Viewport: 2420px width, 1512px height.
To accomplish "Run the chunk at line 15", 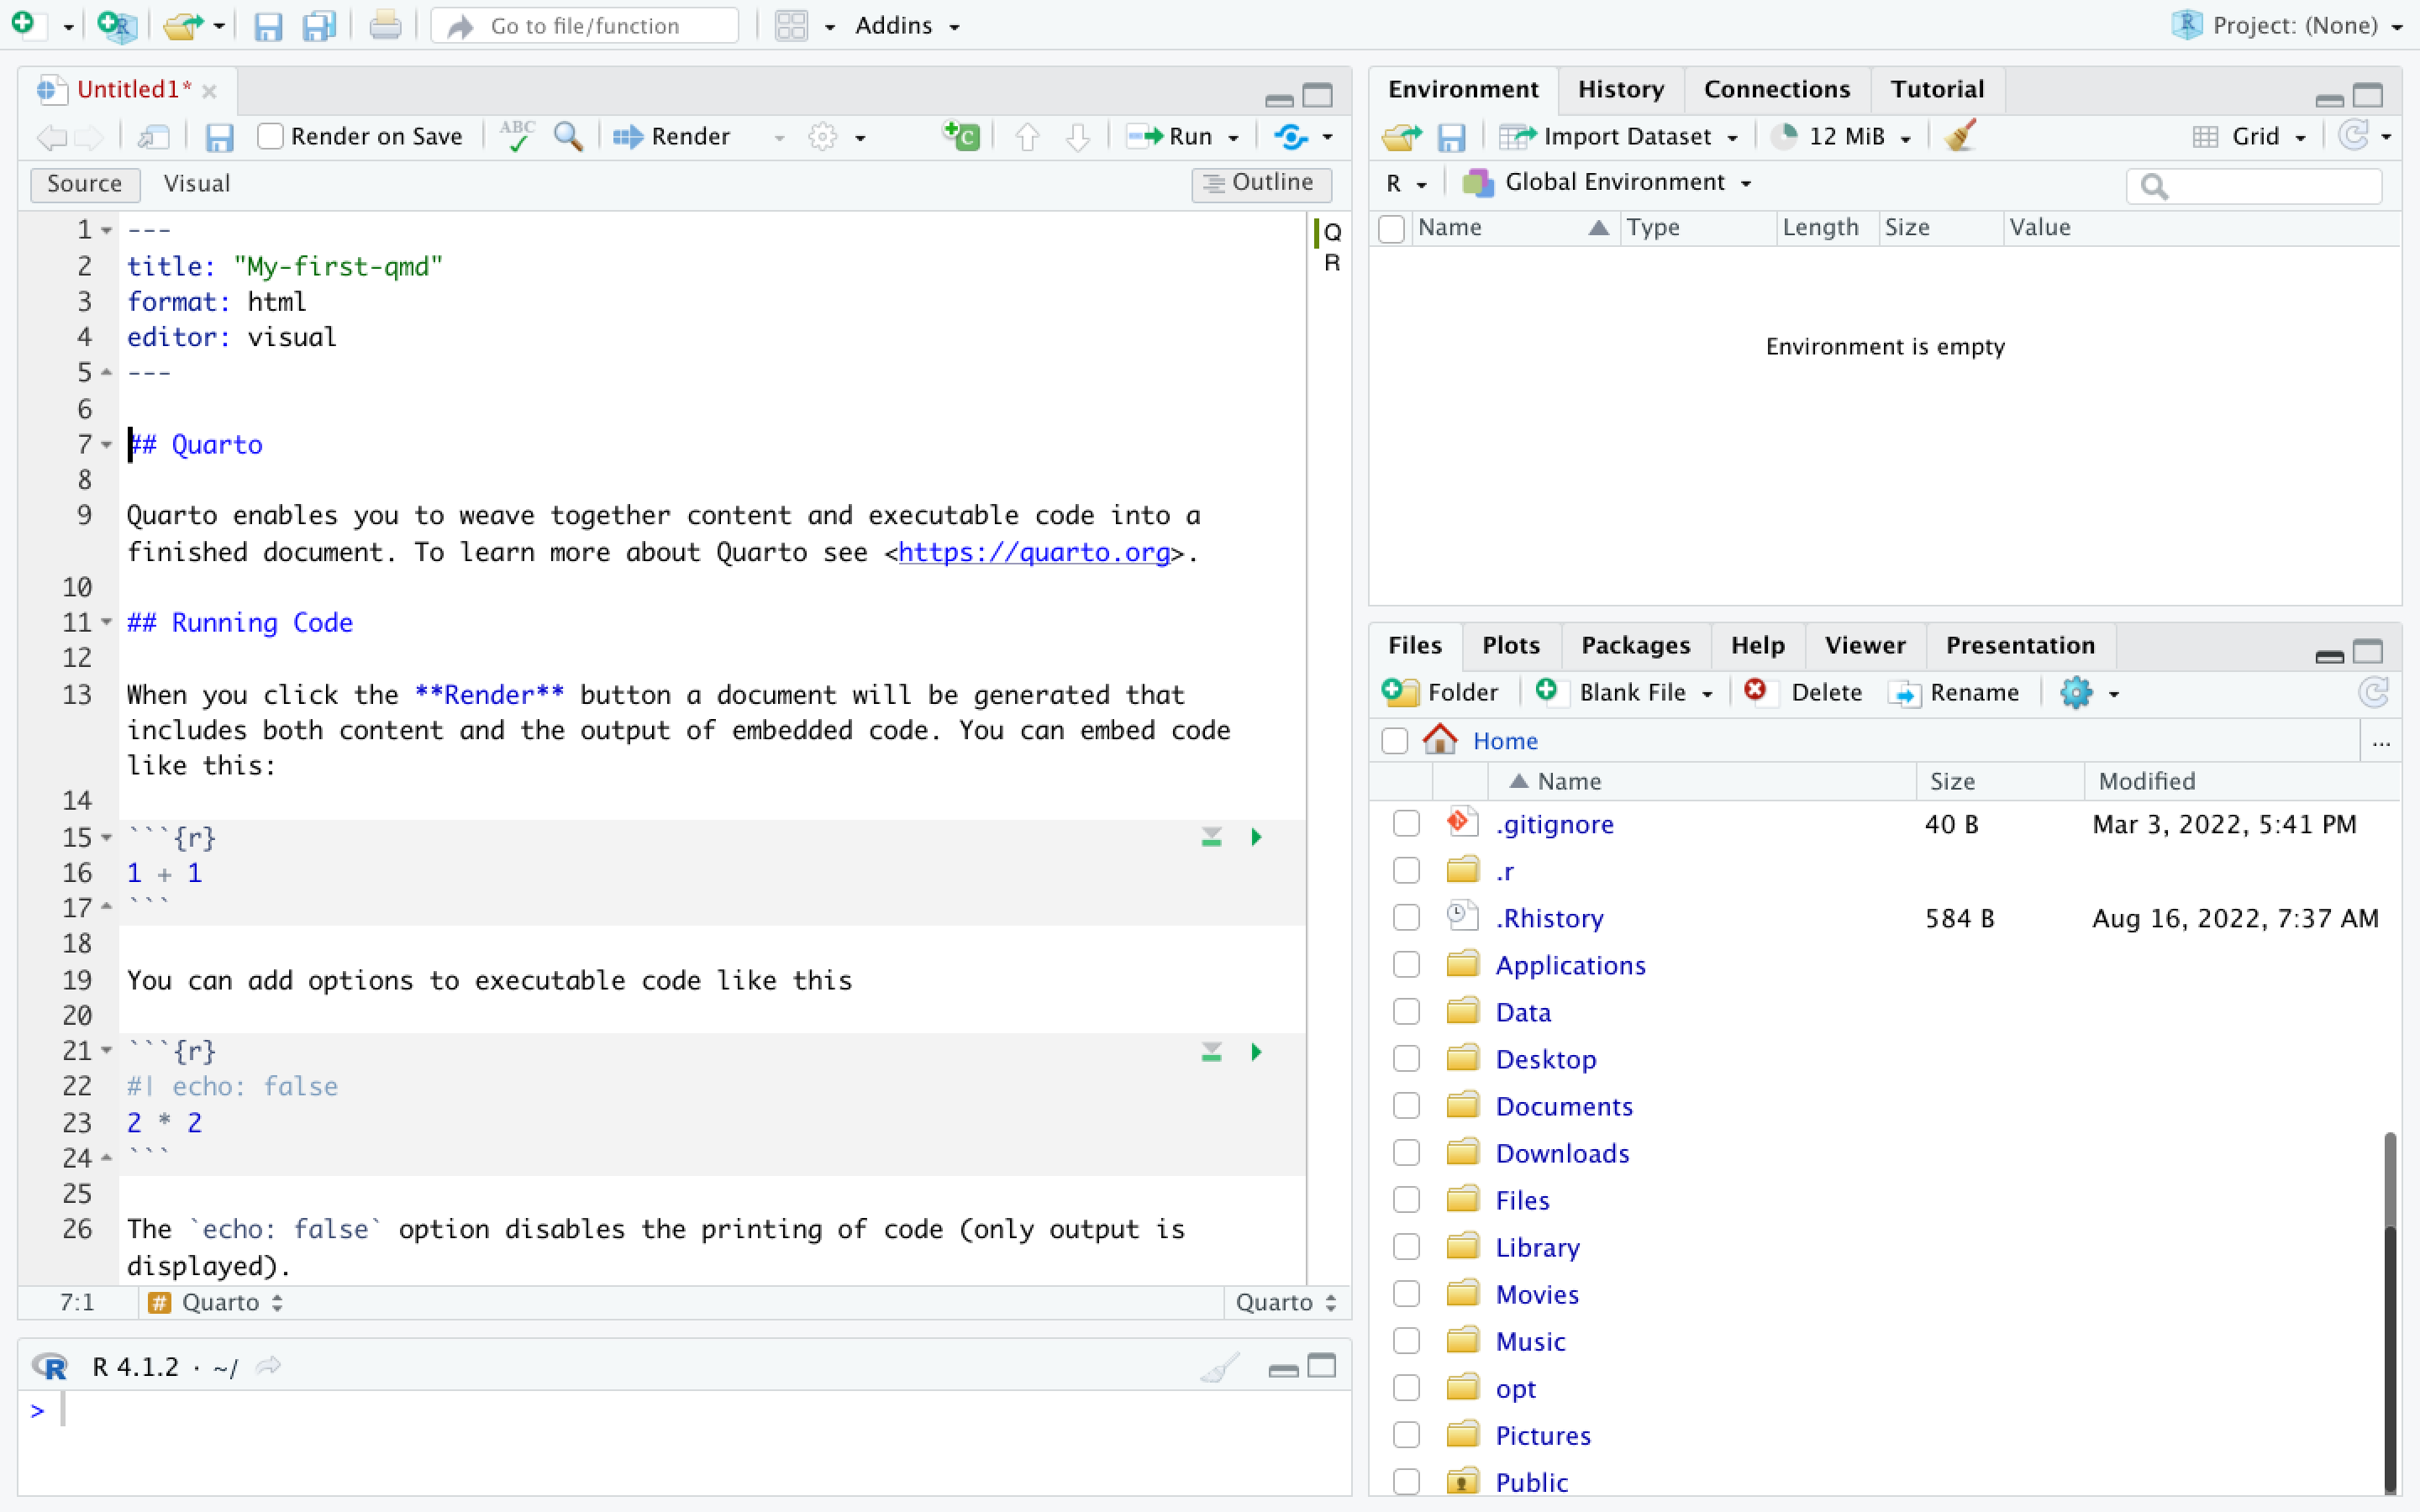I will coord(1256,837).
